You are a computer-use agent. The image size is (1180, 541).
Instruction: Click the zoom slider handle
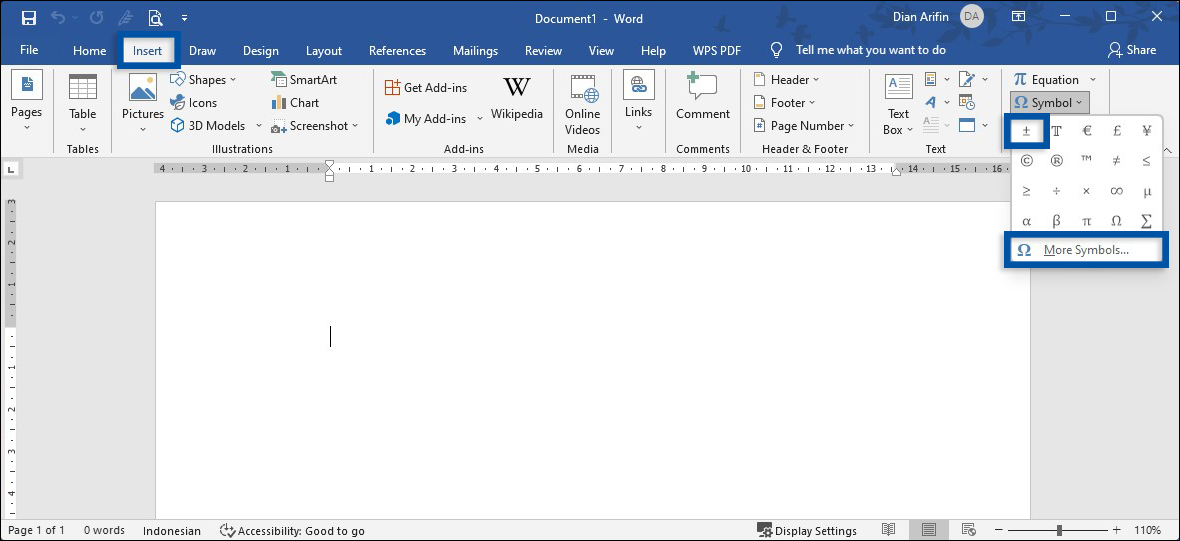(1059, 530)
